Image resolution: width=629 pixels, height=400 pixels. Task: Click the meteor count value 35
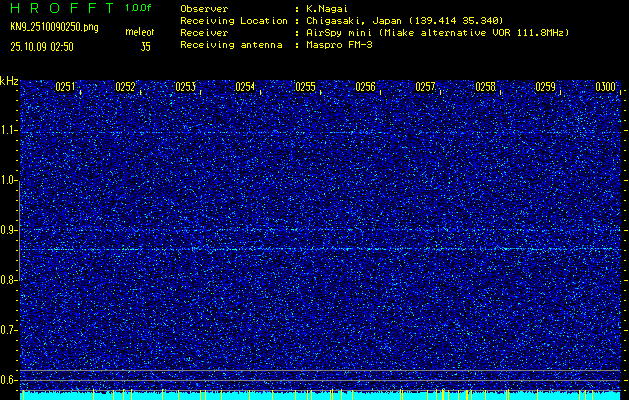click(145, 46)
